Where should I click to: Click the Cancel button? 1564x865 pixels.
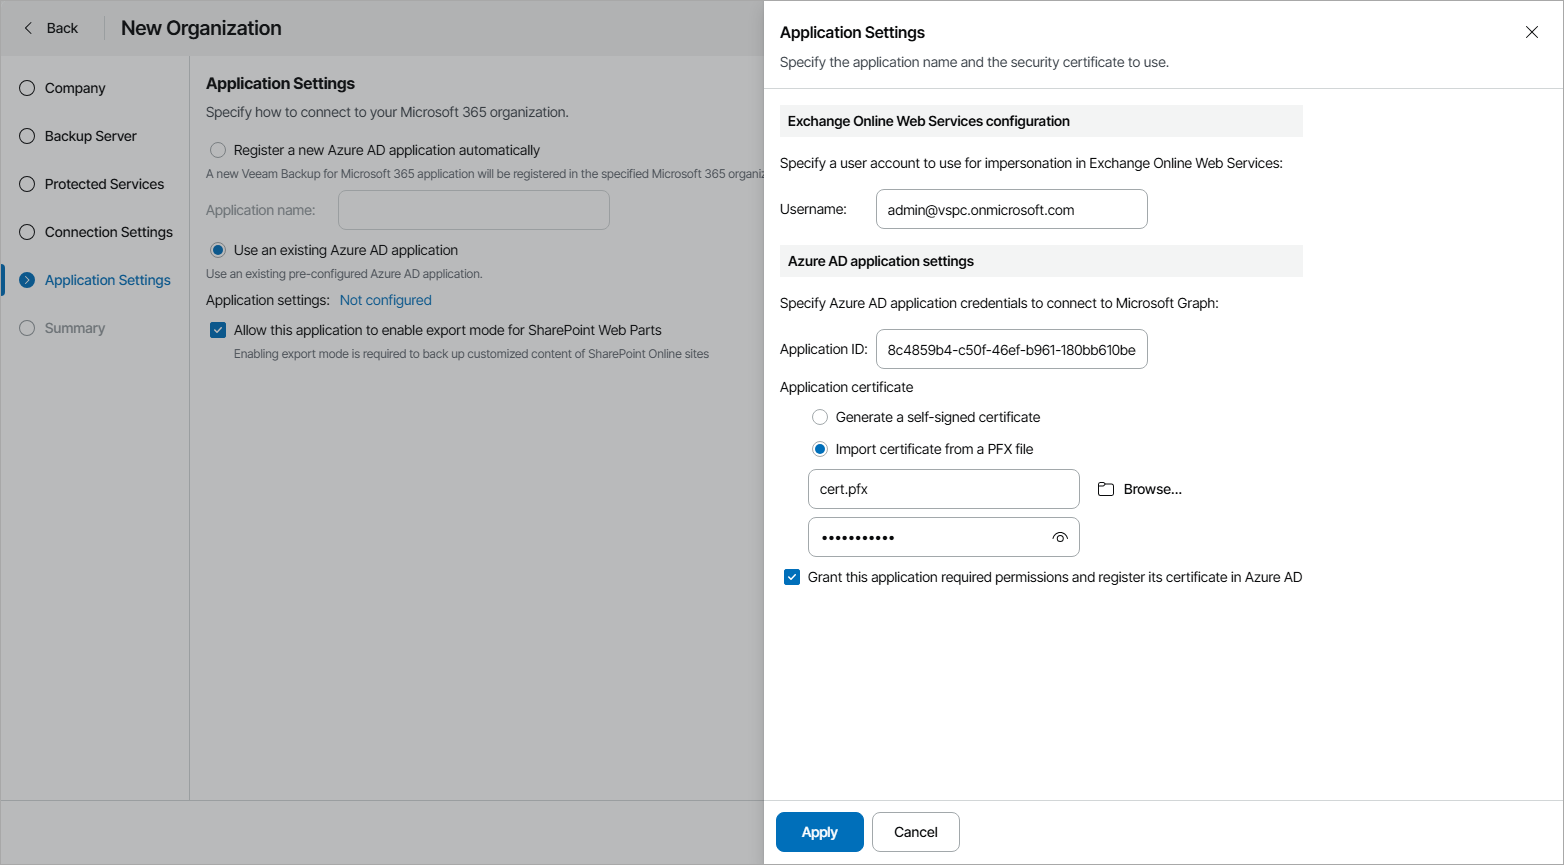click(915, 831)
